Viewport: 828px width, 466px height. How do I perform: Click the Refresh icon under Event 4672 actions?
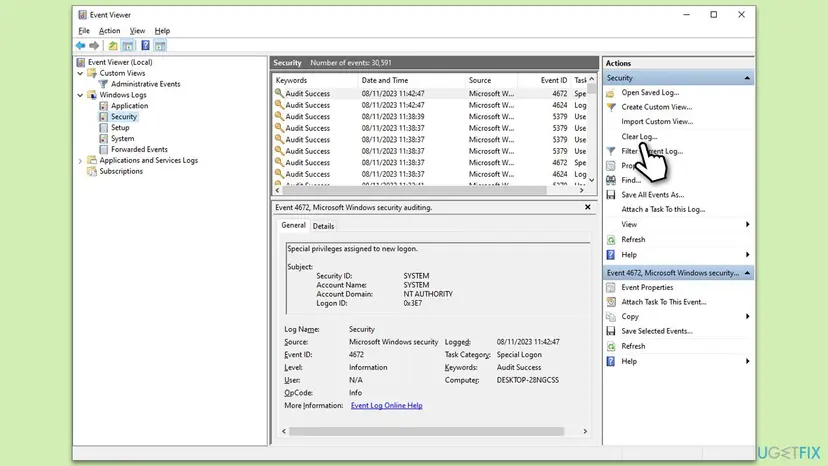611,347
